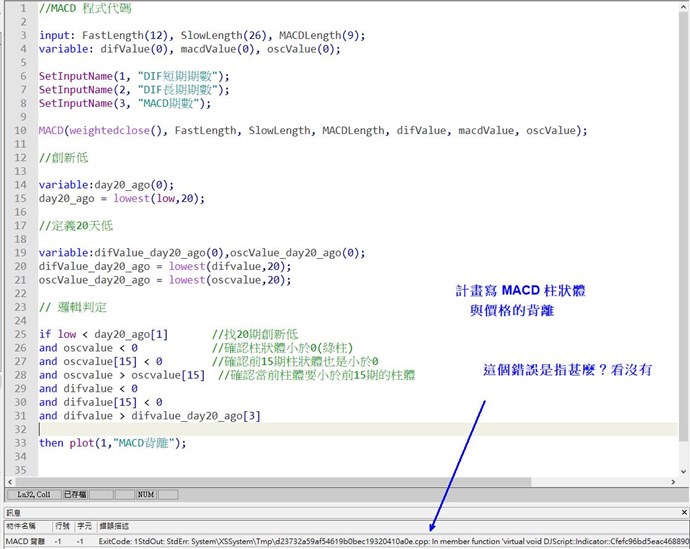Click the //MACD 程式代碼 comment on line 1
The image size is (690, 549).
point(84,8)
